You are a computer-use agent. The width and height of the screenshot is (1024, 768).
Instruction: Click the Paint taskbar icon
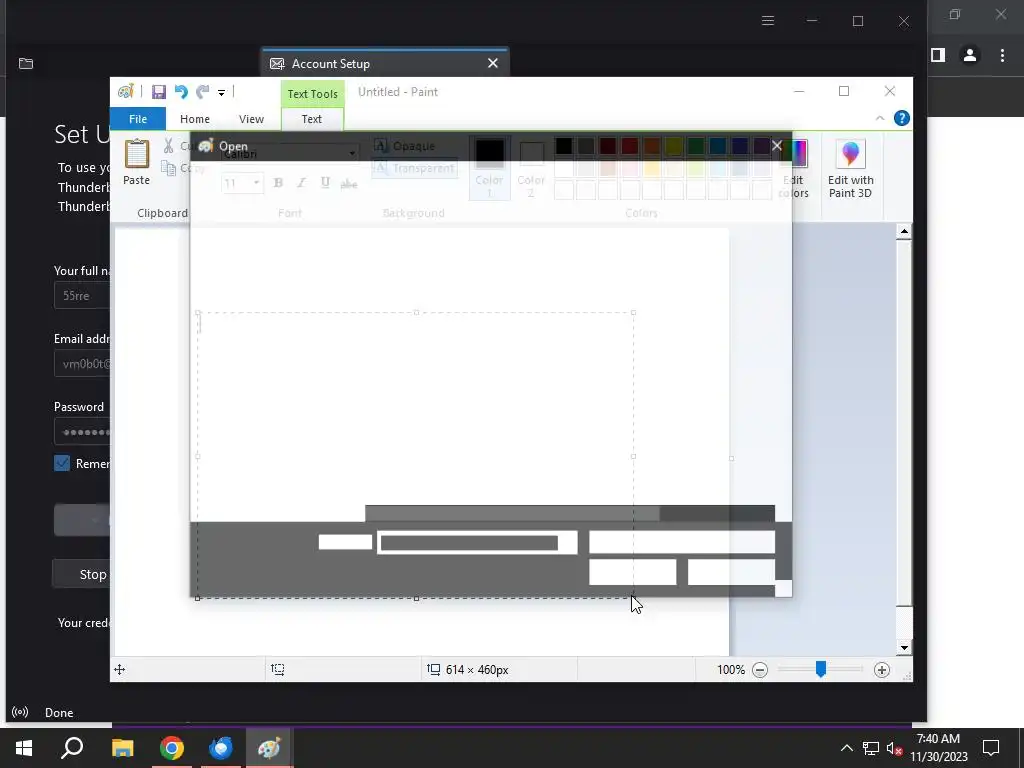pyautogui.click(x=269, y=748)
